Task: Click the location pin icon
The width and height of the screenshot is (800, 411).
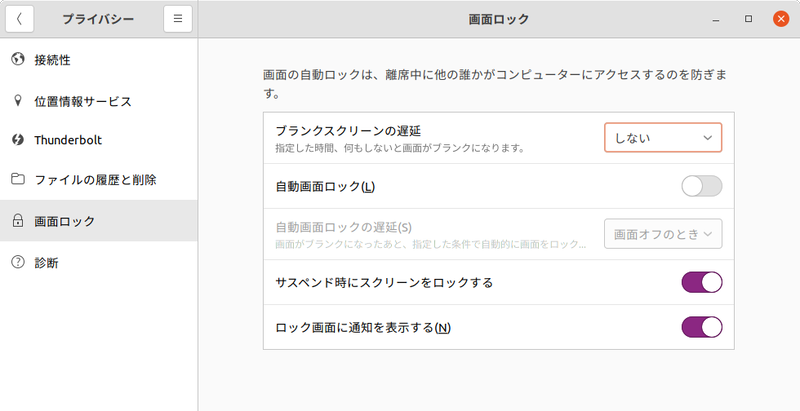Action: 17,101
